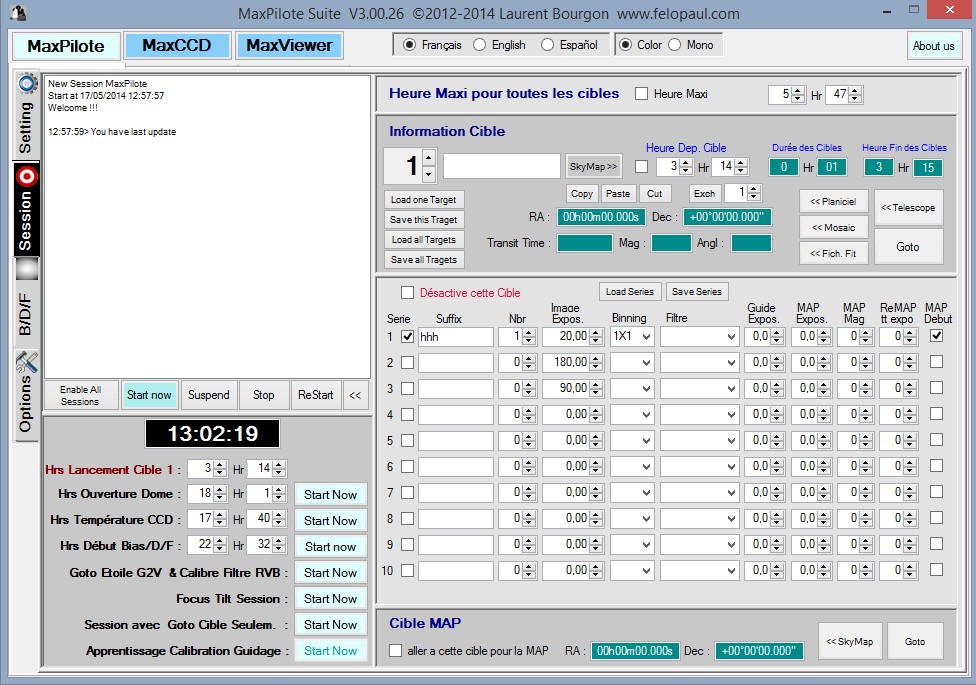Click the MaxPilote penguin icon in the title bar

[18, 12]
